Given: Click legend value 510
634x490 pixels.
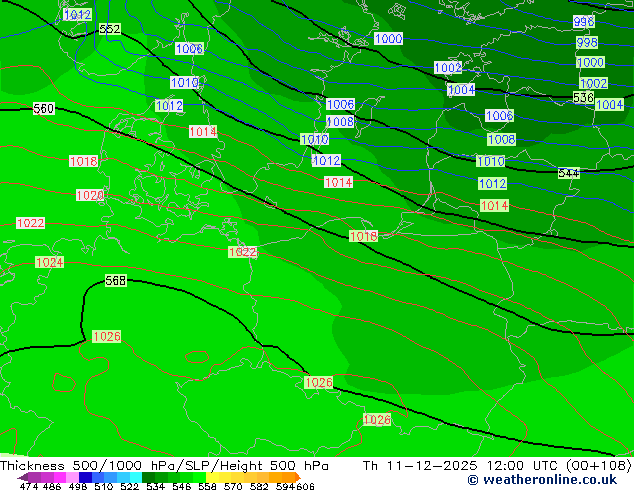Looking at the screenshot, I should point(104,486).
